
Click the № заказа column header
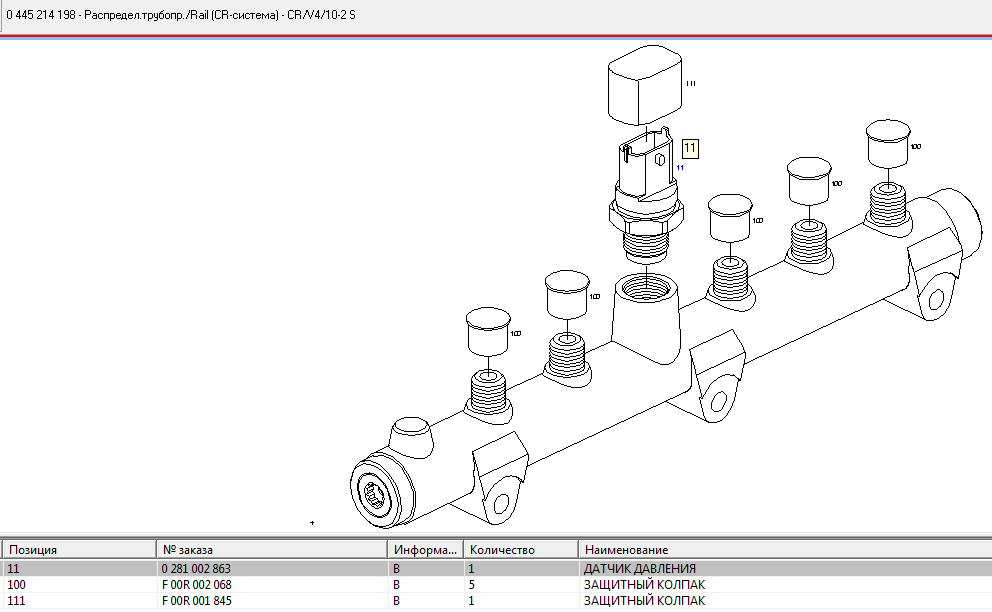click(x=187, y=550)
